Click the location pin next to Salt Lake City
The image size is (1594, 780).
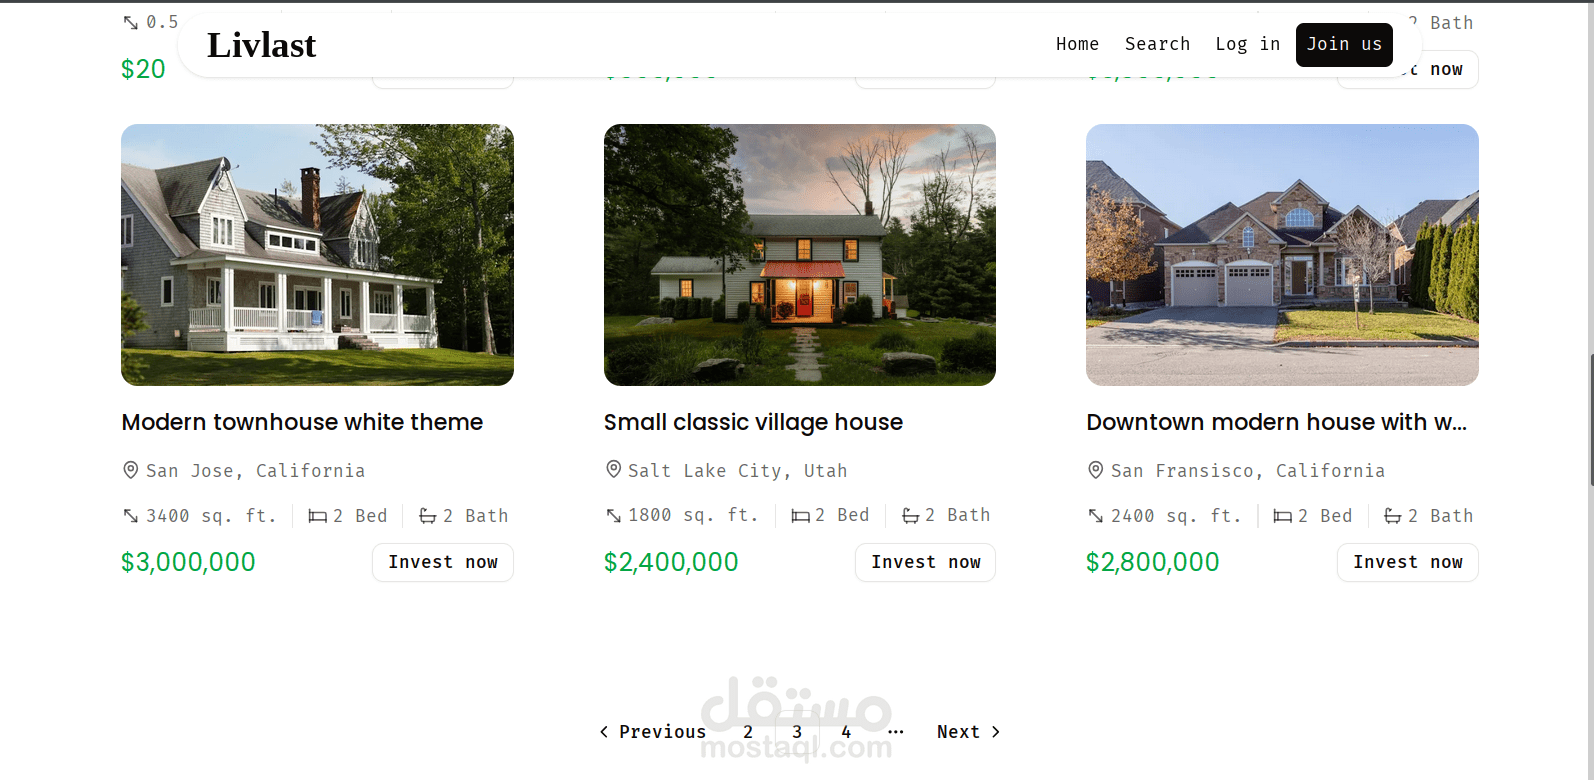pyautogui.click(x=613, y=469)
